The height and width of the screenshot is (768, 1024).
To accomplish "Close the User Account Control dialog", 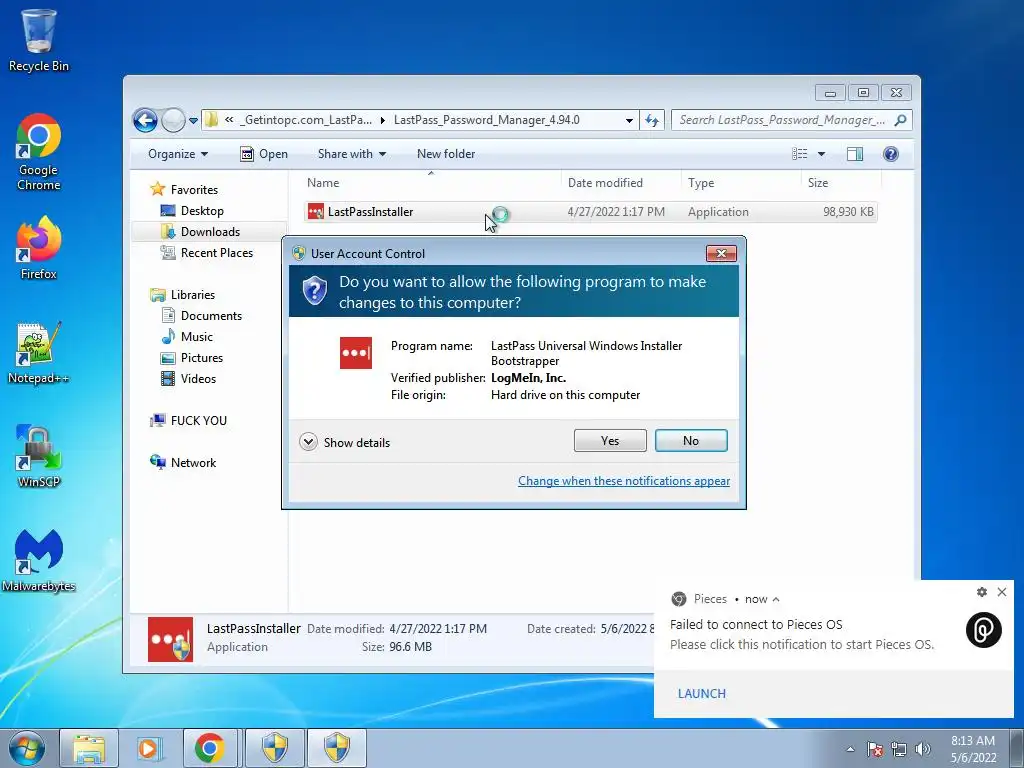I will click(721, 253).
